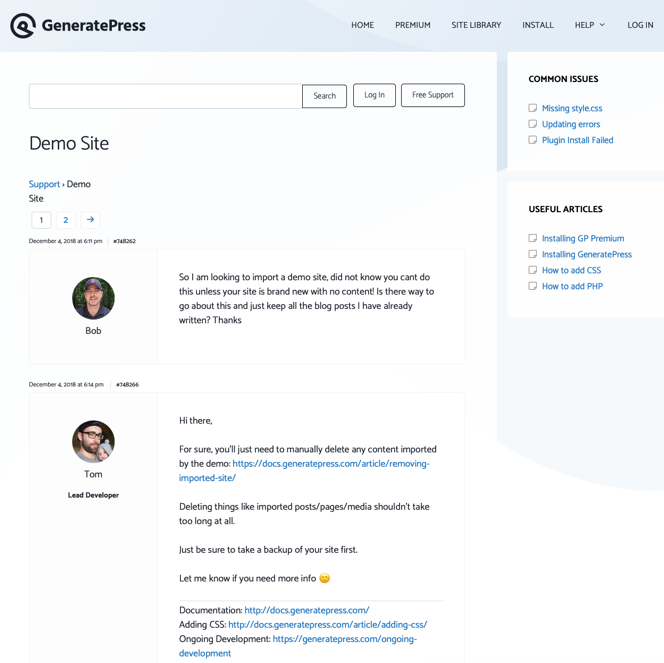Screen dimensions: 664x663
Task: Go to page 2 in pagination
Action: [x=66, y=220]
